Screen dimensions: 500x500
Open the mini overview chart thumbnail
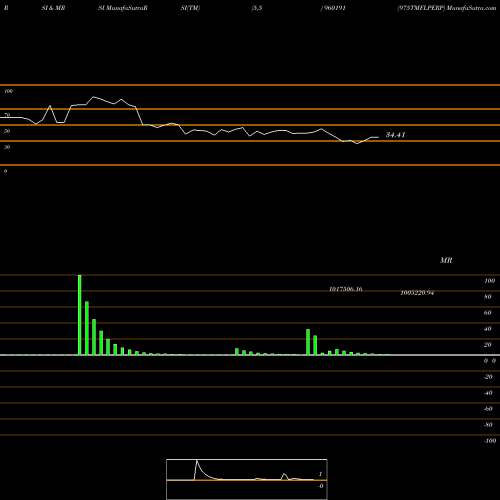[247, 479]
